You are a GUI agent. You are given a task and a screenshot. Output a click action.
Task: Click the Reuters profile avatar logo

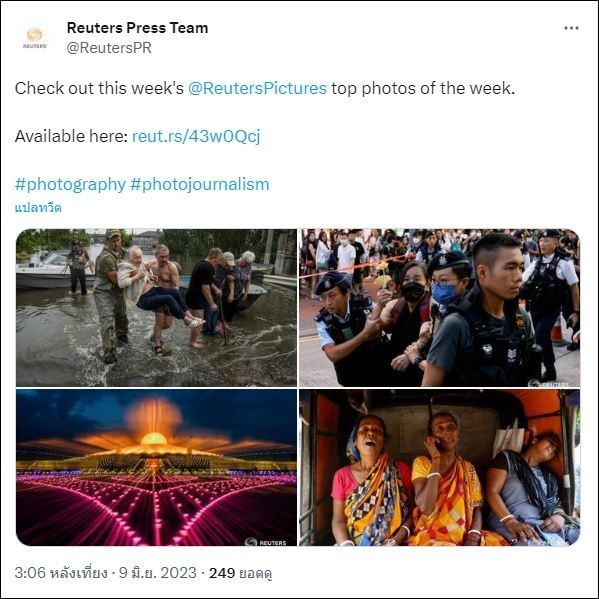(x=35, y=37)
